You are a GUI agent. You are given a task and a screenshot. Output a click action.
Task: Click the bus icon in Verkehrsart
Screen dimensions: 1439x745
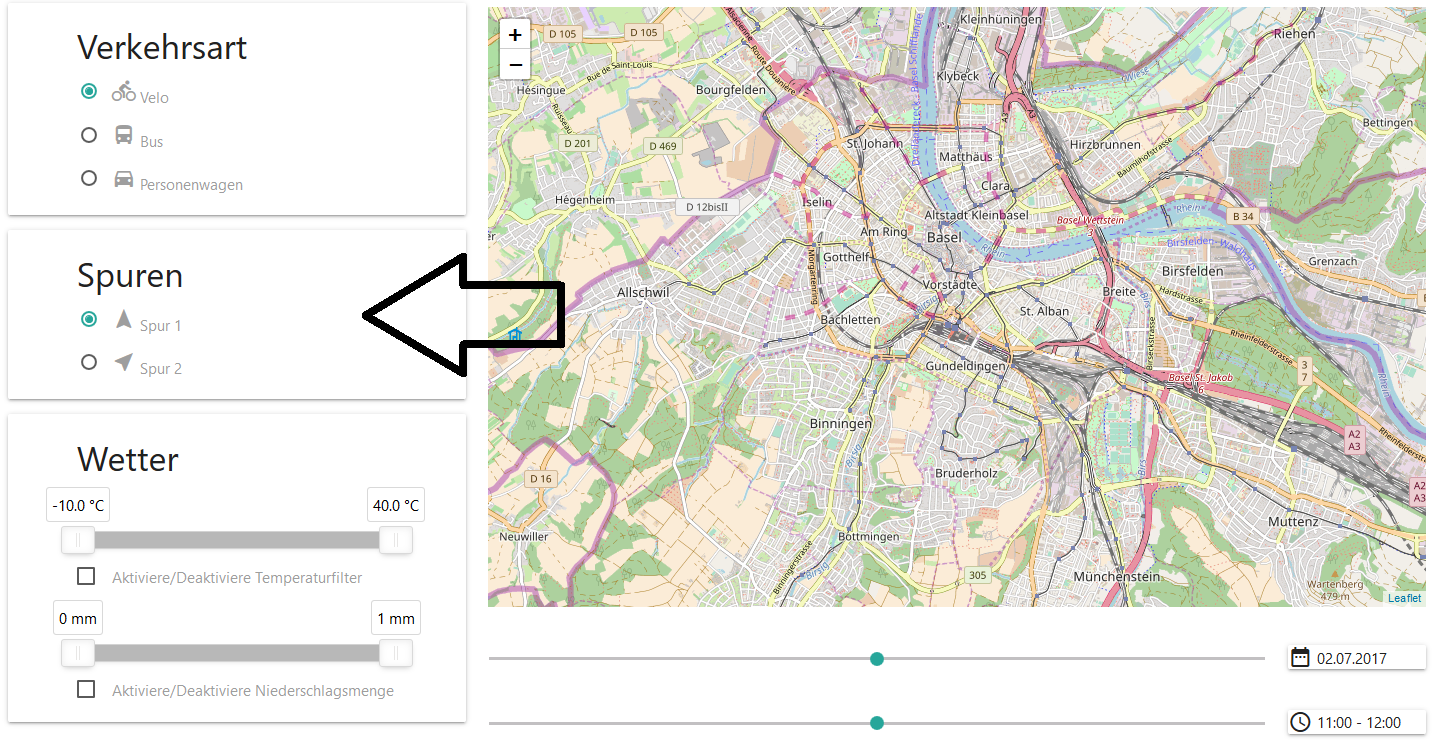click(x=124, y=135)
